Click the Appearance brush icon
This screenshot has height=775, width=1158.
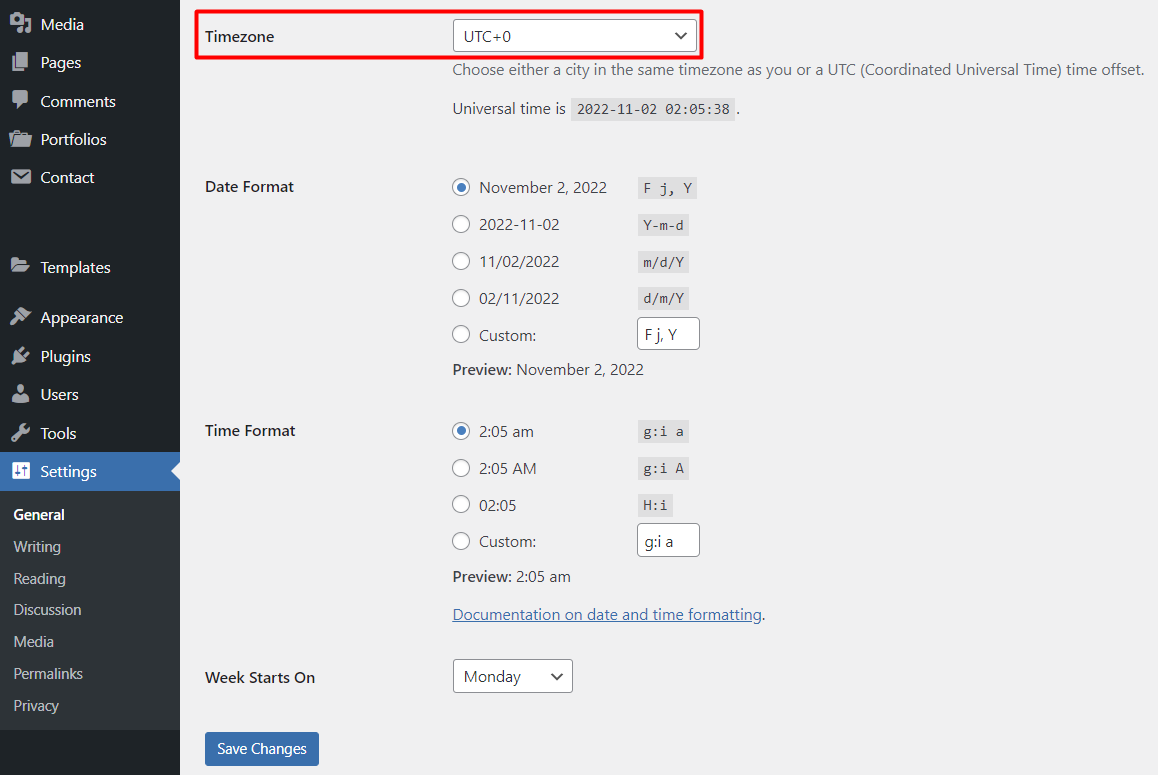click(x=21, y=317)
